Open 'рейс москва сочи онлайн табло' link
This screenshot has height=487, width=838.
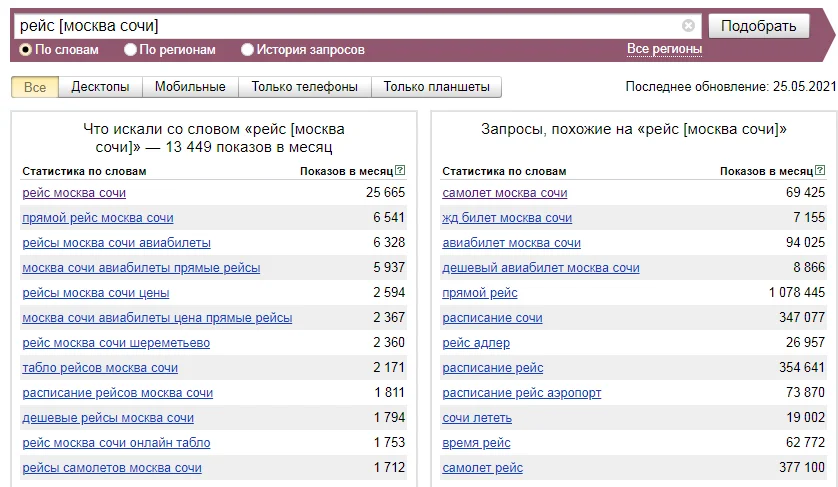pos(117,443)
